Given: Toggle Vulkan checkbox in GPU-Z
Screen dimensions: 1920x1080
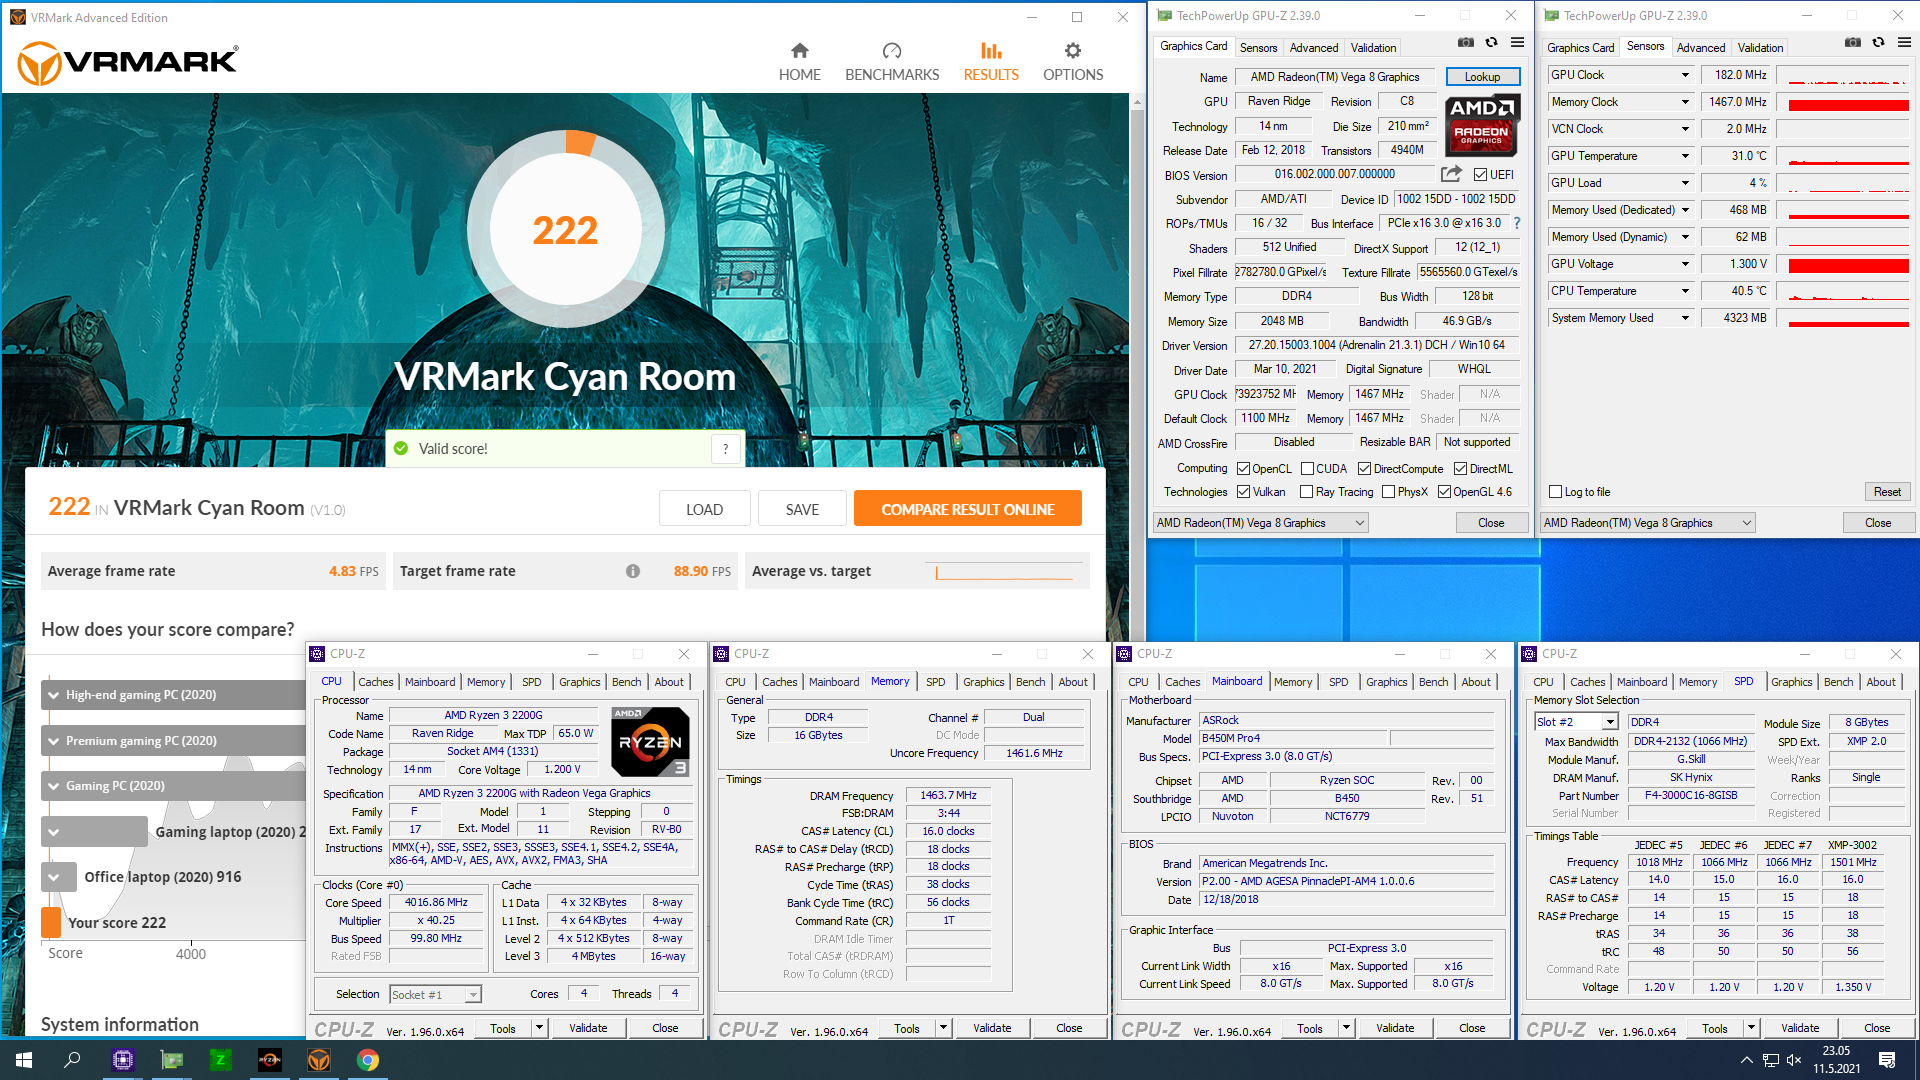Looking at the screenshot, I should tap(1244, 492).
